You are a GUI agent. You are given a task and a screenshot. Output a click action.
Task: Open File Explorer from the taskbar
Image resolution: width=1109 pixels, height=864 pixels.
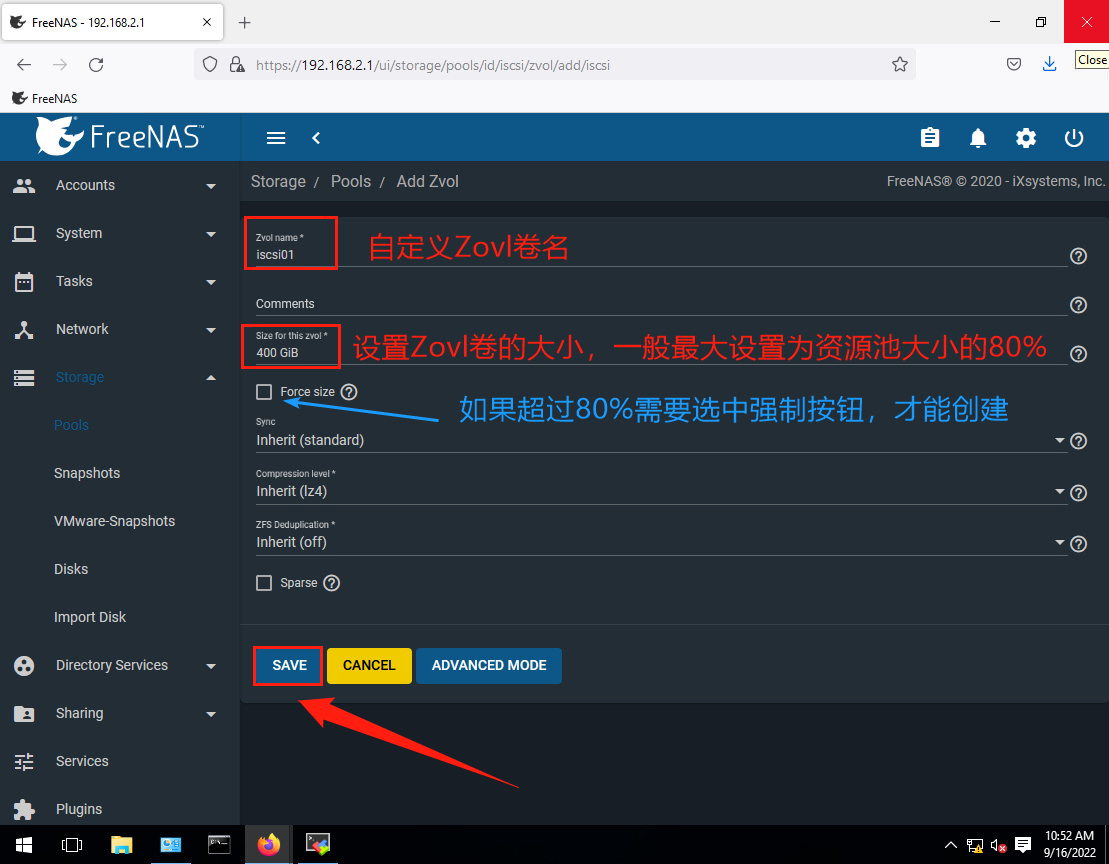click(122, 845)
